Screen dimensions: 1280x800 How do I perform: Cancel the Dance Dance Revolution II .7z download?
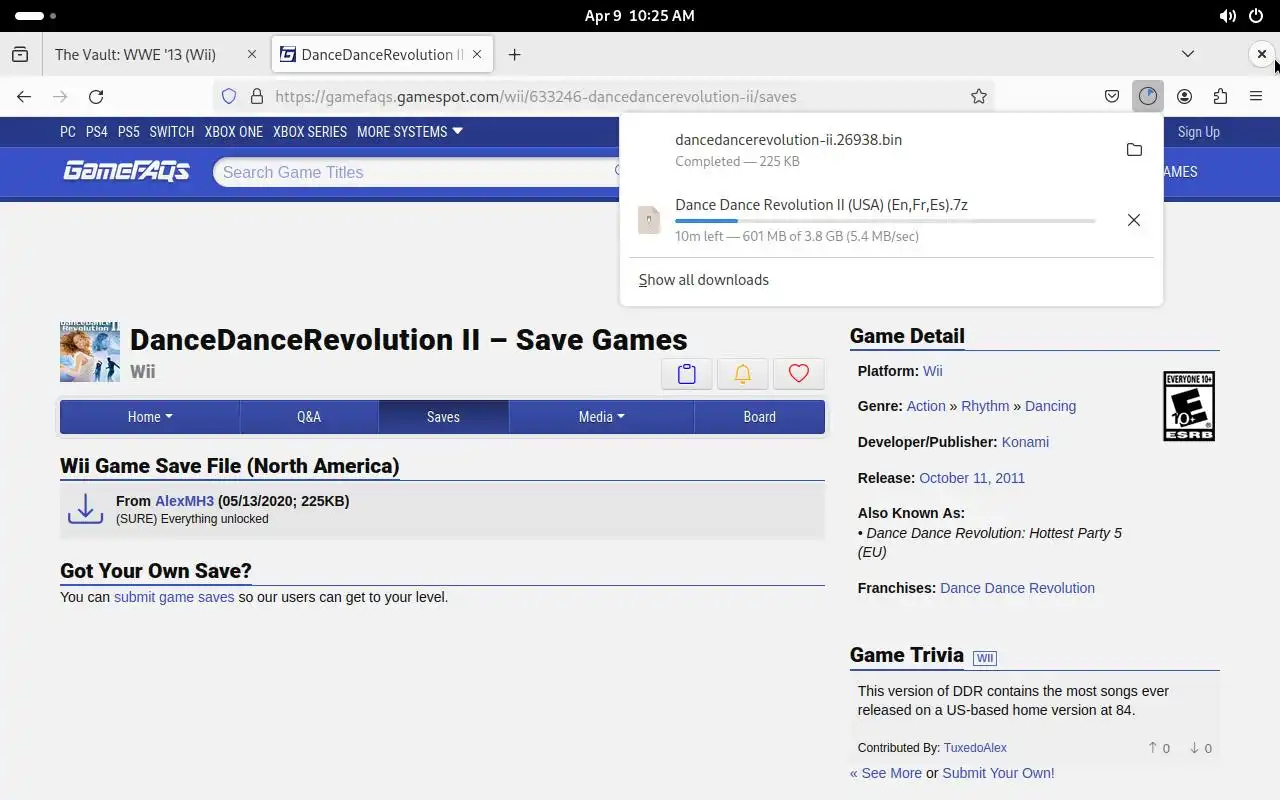pyautogui.click(x=1134, y=220)
